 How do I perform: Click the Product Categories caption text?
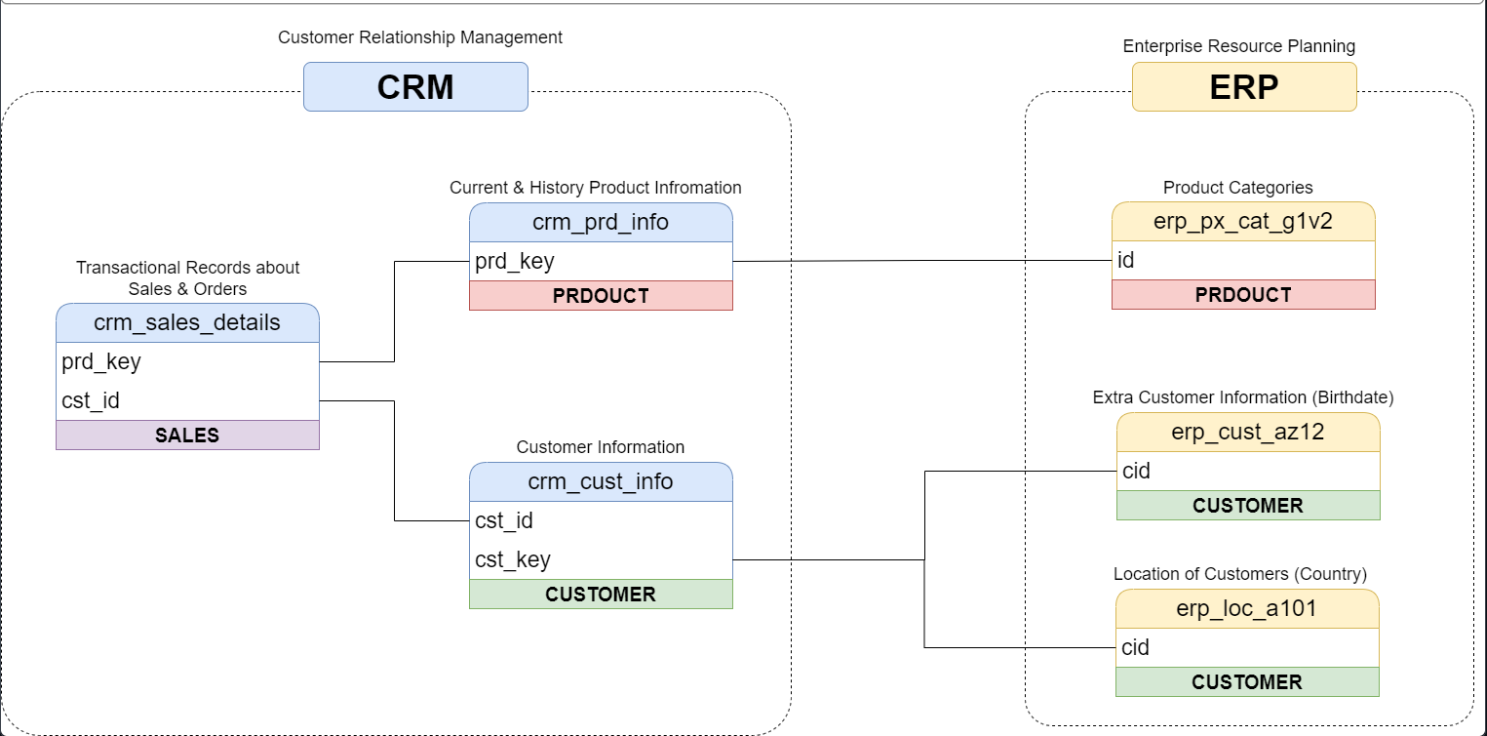(x=1238, y=187)
